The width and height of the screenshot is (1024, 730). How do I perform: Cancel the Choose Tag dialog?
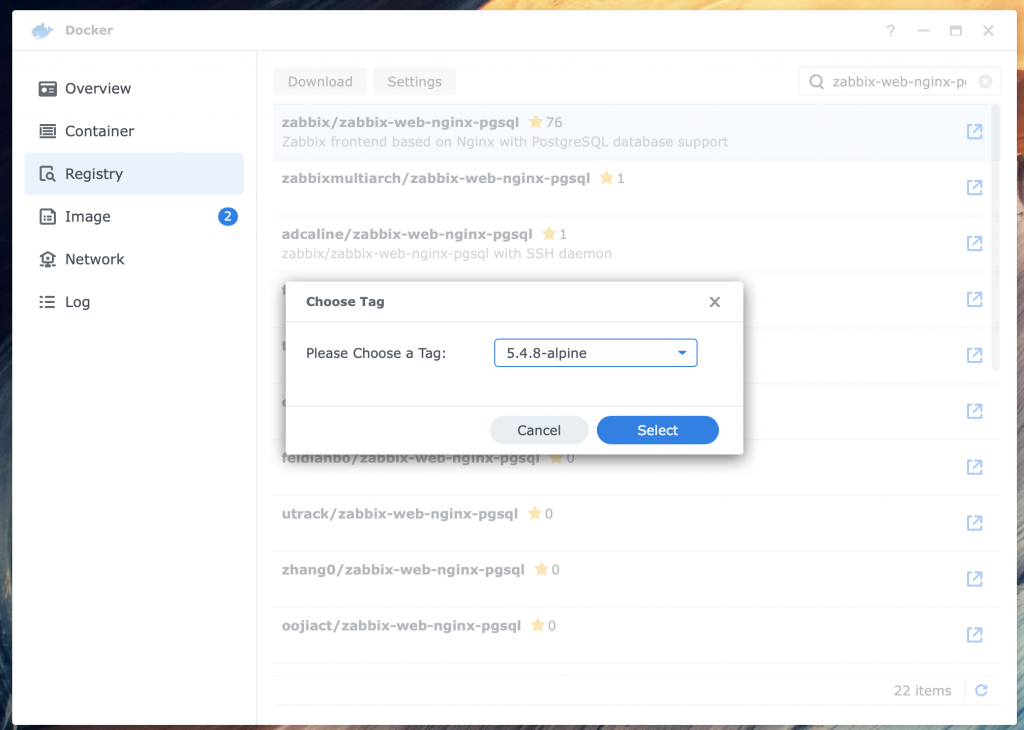(x=539, y=430)
